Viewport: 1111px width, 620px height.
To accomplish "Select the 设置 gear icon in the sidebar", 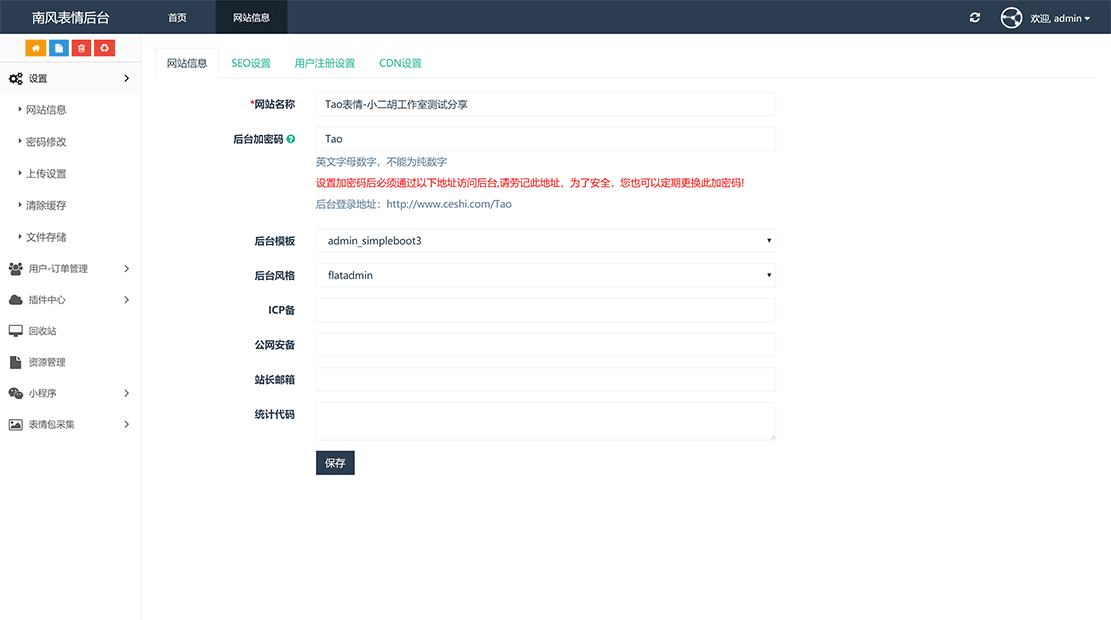I will 14,78.
